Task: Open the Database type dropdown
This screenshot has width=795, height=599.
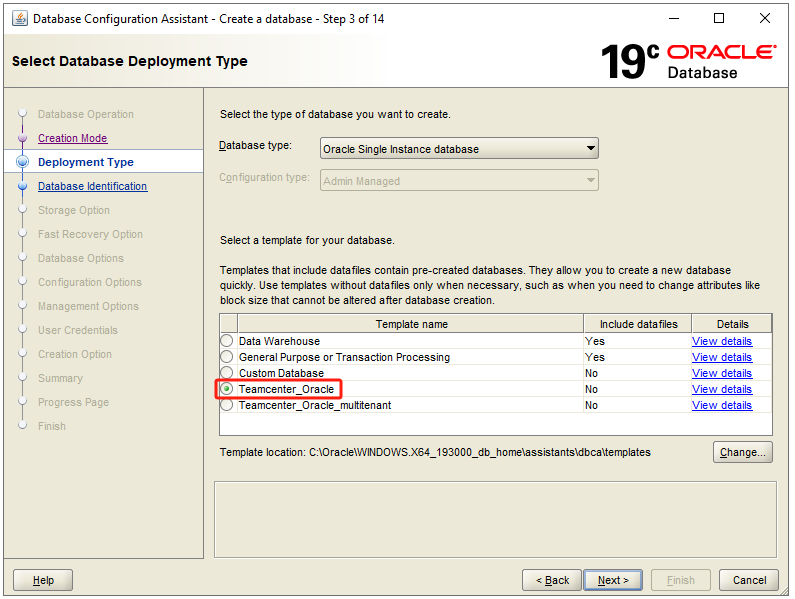Action: (459, 149)
